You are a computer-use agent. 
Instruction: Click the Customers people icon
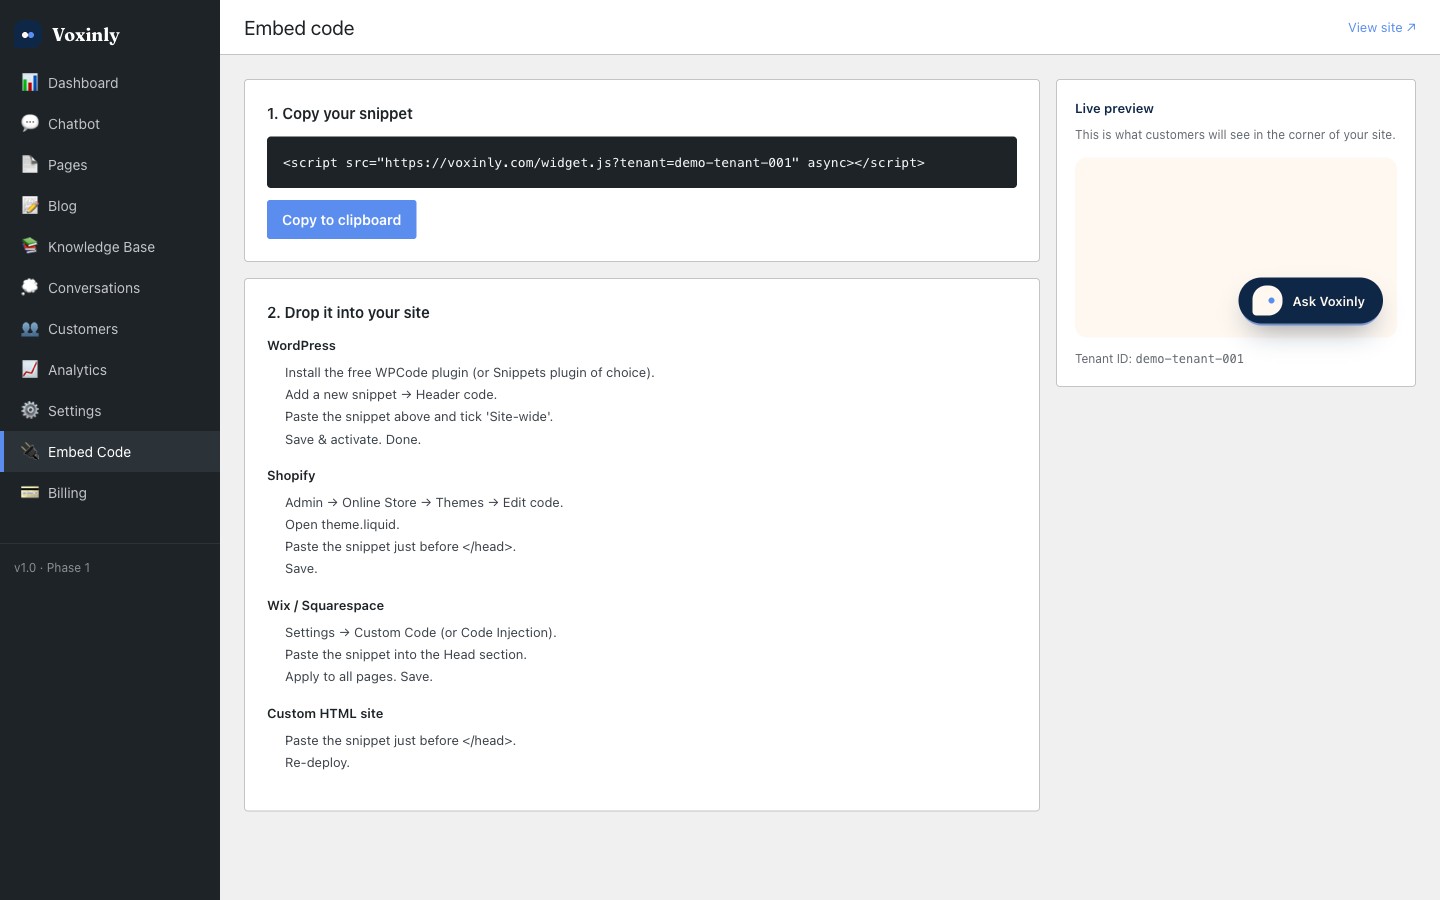click(30, 328)
